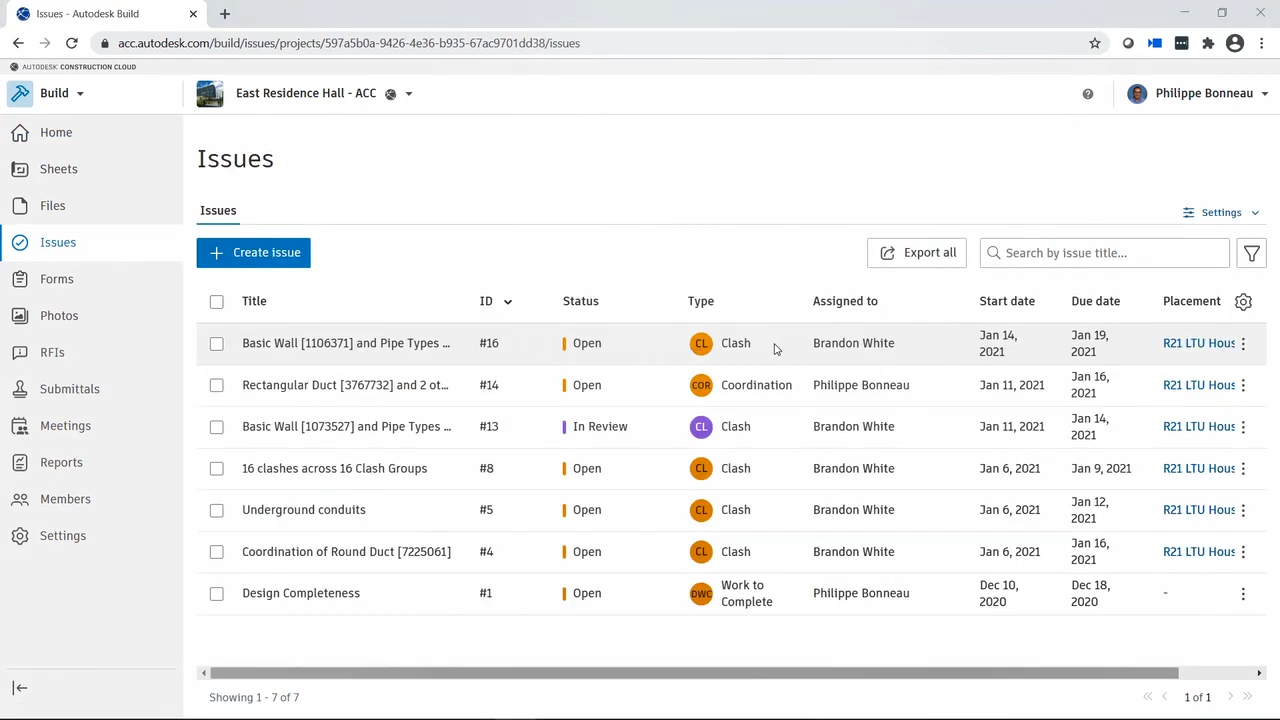The image size is (1280, 720).
Task: Open the Files sidebar icon
Action: click(x=20, y=206)
